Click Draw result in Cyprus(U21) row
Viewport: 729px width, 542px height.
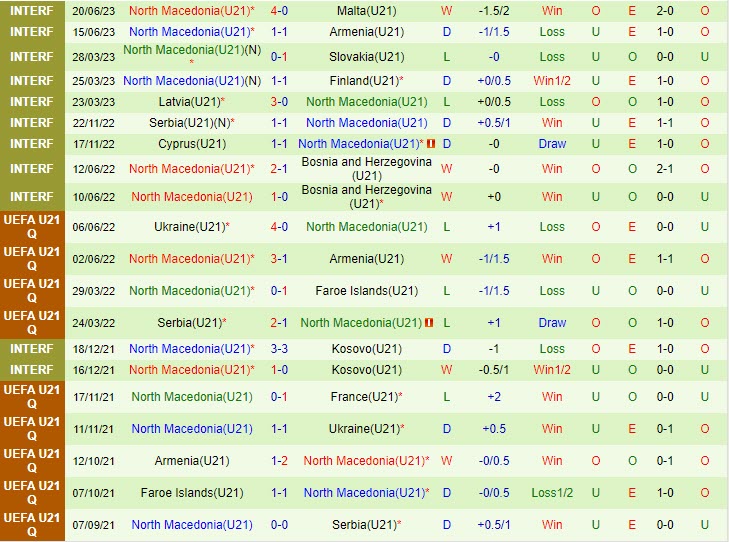(552, 144)
